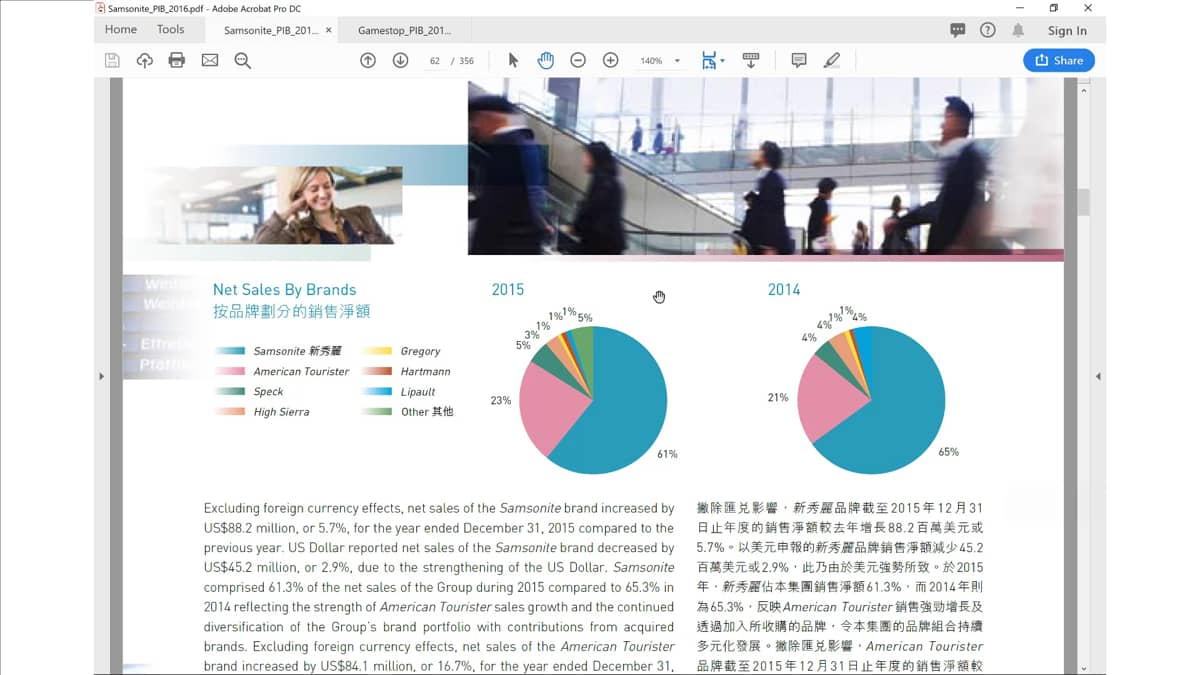
Task: Click the Samsonite legend color swatch
Action: (229, 351)
